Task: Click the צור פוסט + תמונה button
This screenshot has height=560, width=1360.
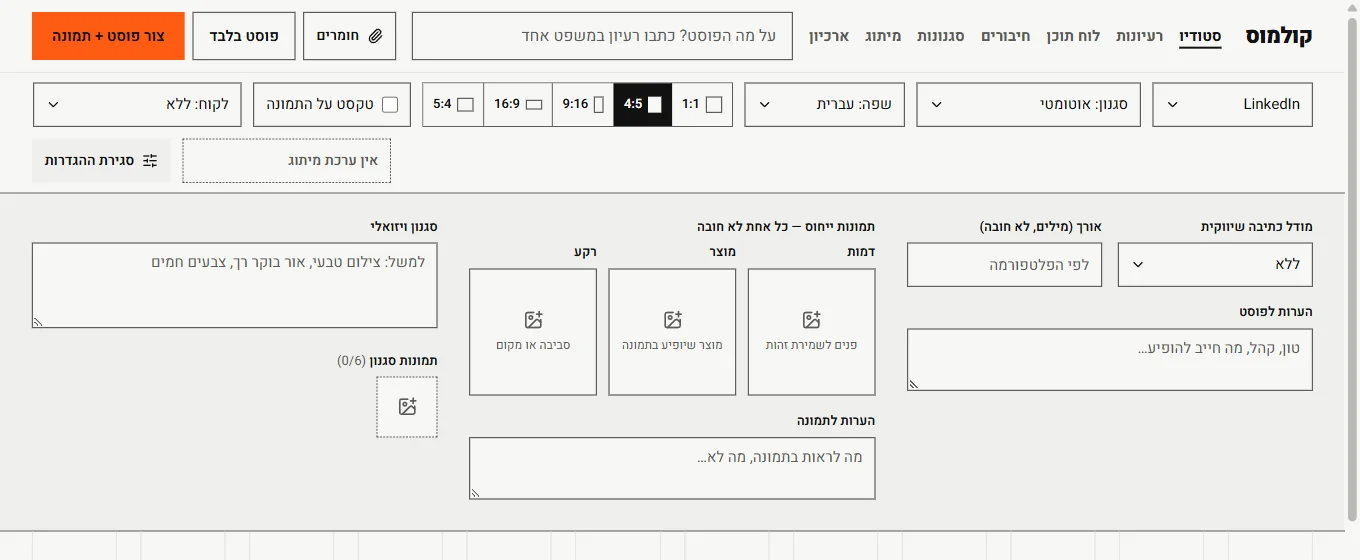Action: pyautogui.click(x=108, y=36)
